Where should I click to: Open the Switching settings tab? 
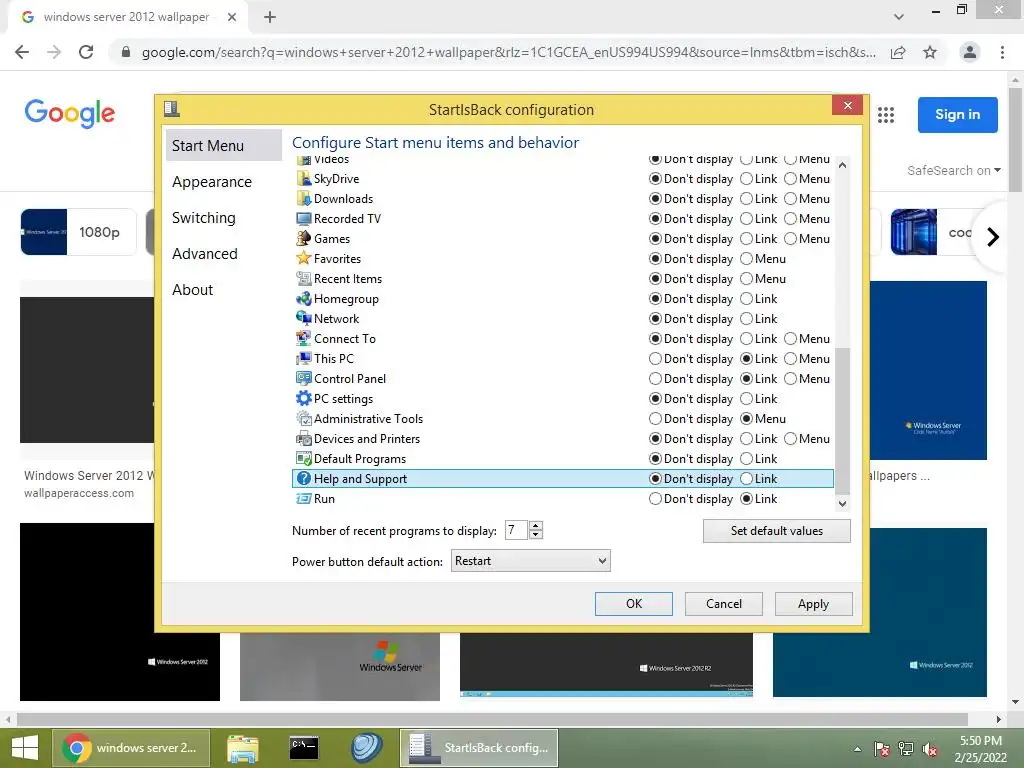pos(204,217)
